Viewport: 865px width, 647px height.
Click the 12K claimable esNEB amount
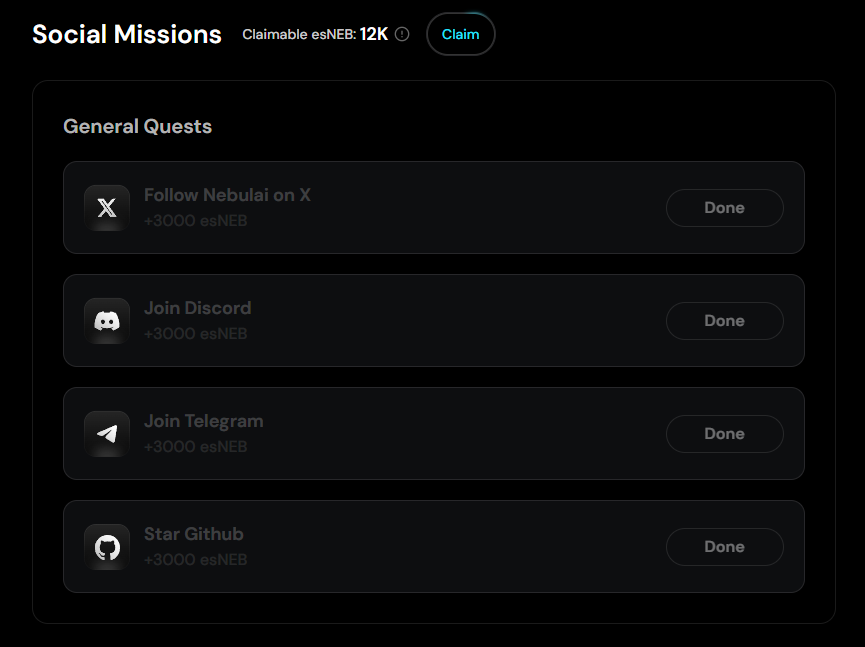coord(374,34)
